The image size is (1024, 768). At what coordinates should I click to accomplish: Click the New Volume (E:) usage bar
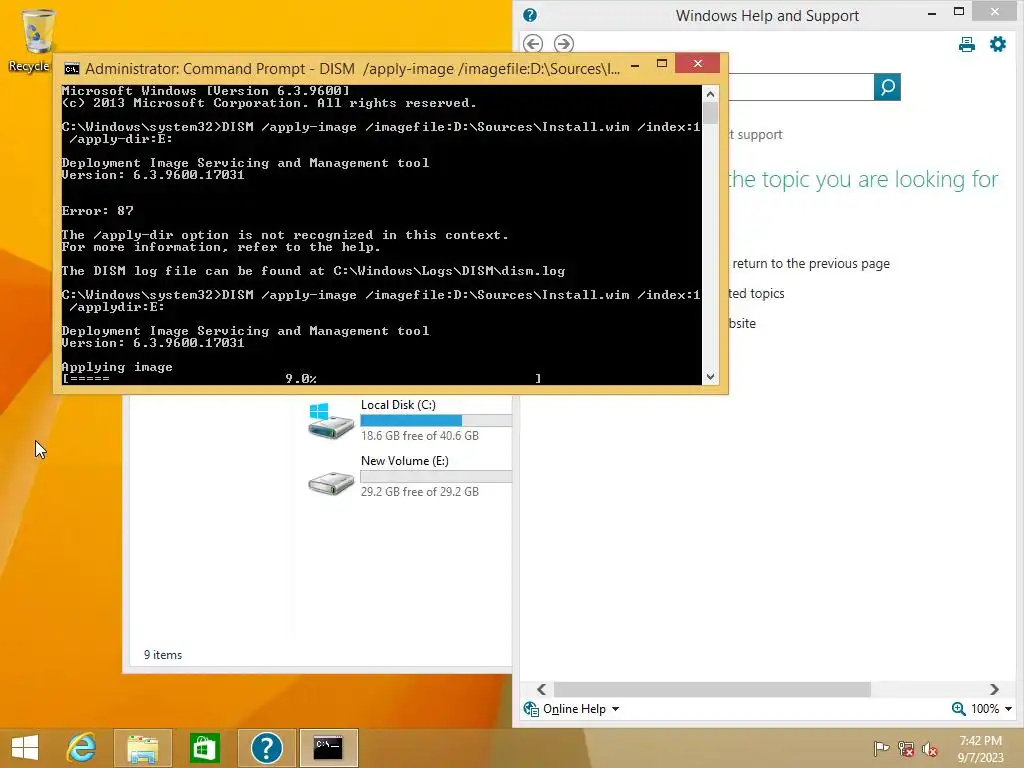tap(436, 477)
